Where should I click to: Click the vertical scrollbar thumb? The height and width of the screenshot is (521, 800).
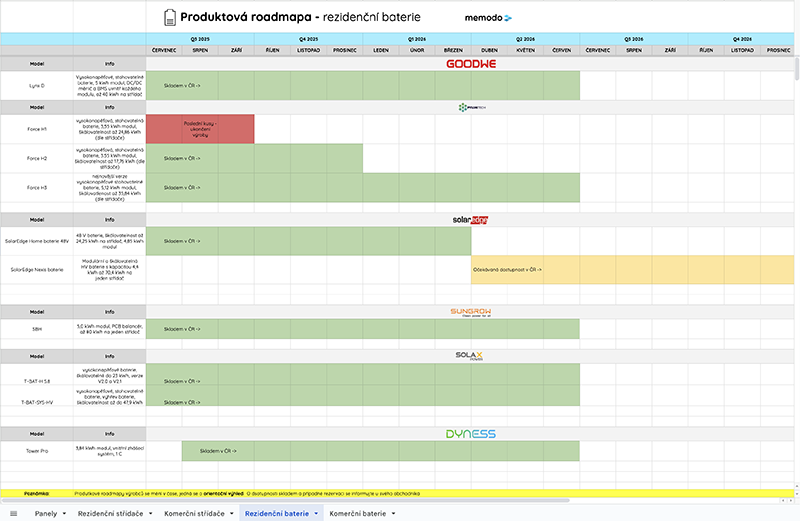(x=797, y=69)
